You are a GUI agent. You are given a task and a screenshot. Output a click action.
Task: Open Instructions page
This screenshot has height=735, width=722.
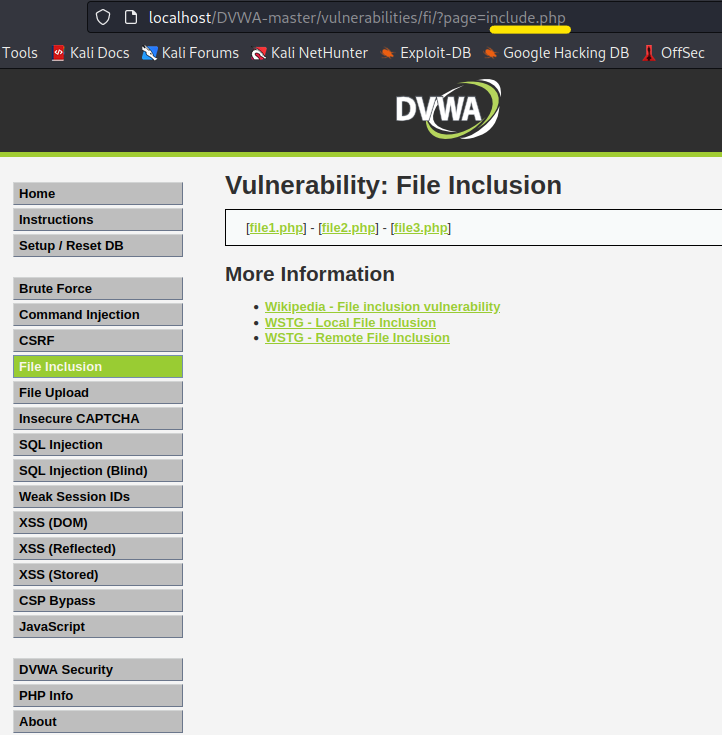click(x=98, y=219)
